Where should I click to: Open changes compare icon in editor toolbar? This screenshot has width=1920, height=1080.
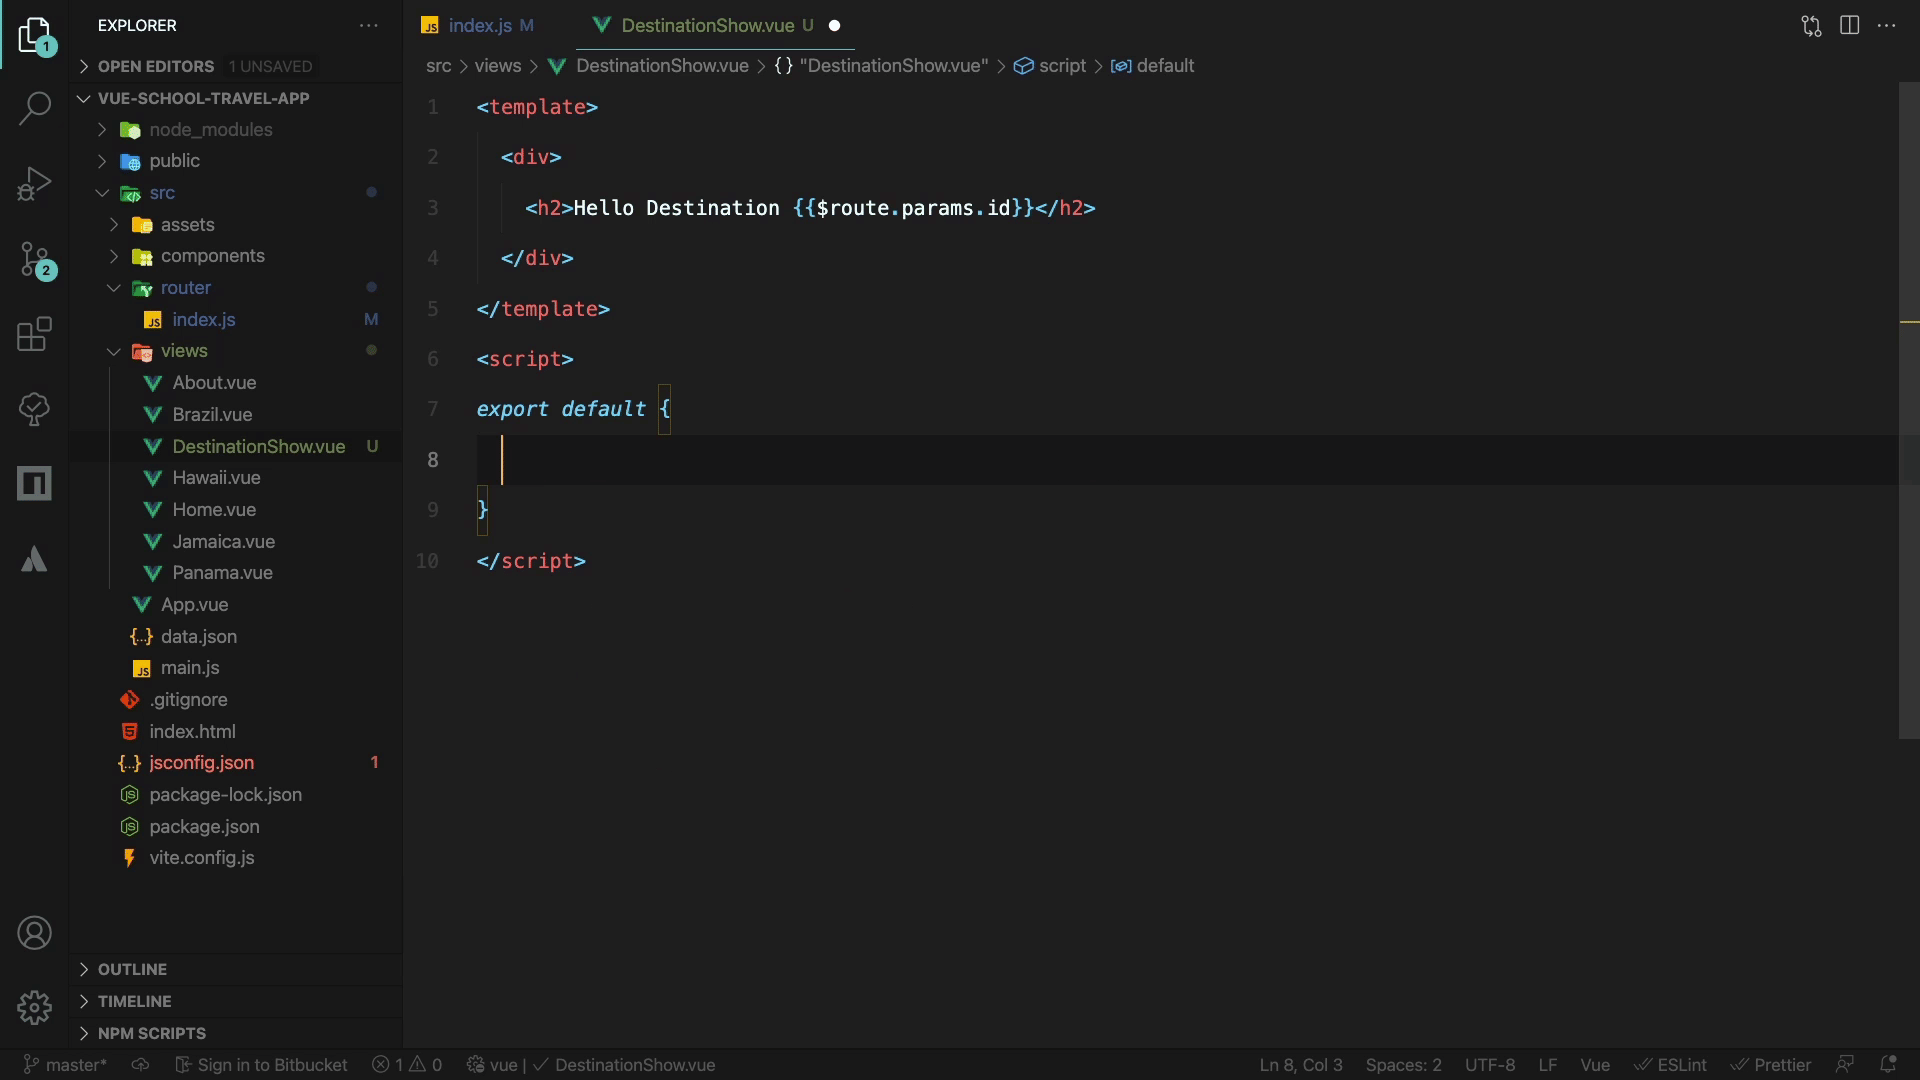[1811, 26]
